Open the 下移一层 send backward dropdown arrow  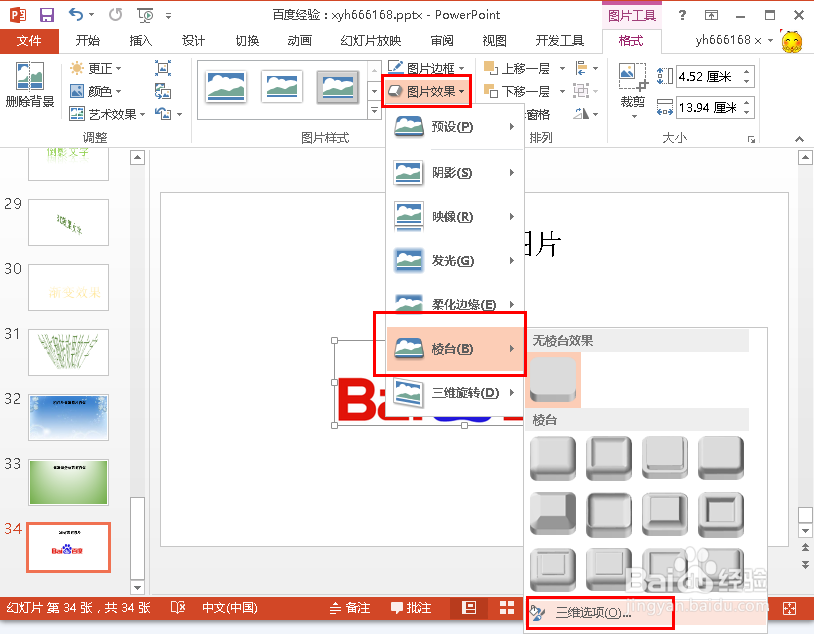[562, 91]
